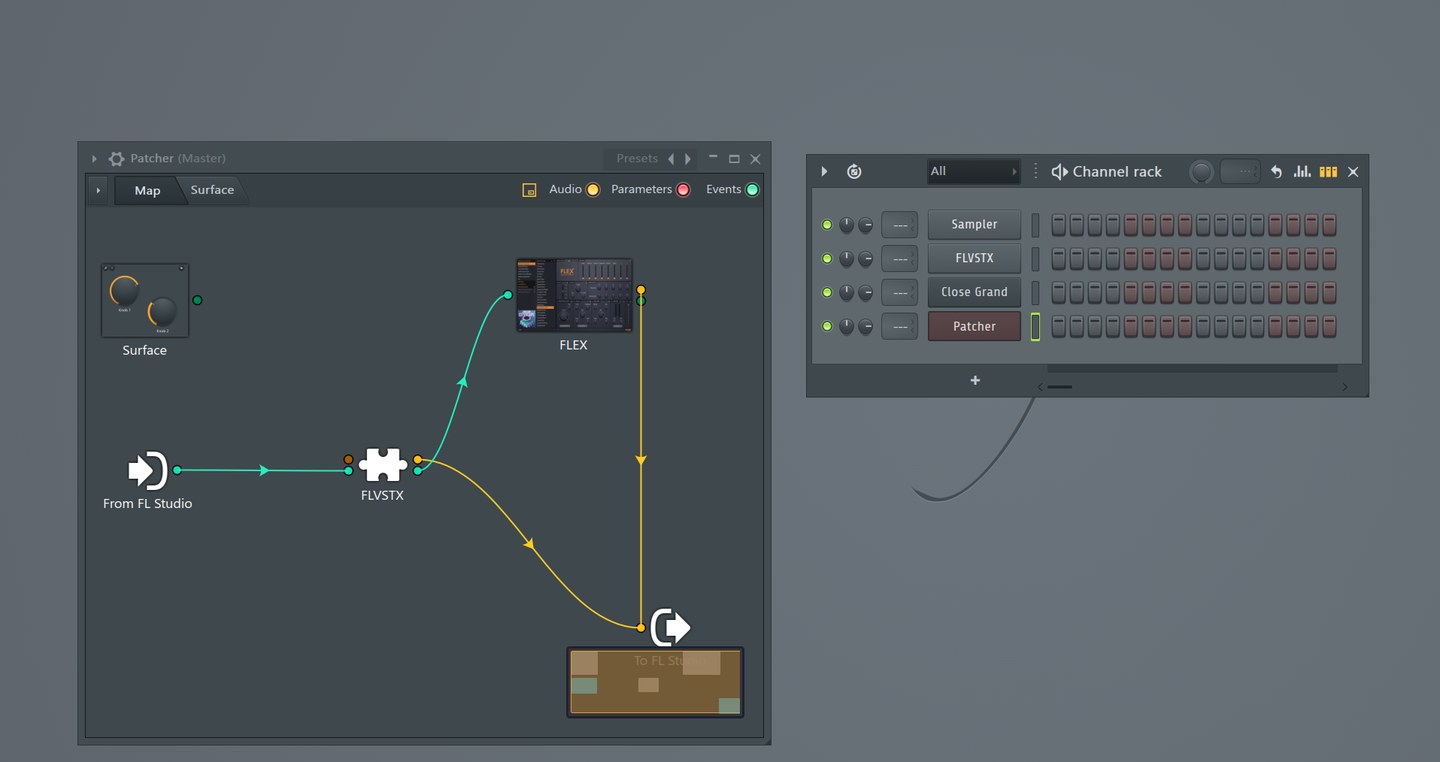Mute the Sampler channel with its green light

tap(827, 225)
